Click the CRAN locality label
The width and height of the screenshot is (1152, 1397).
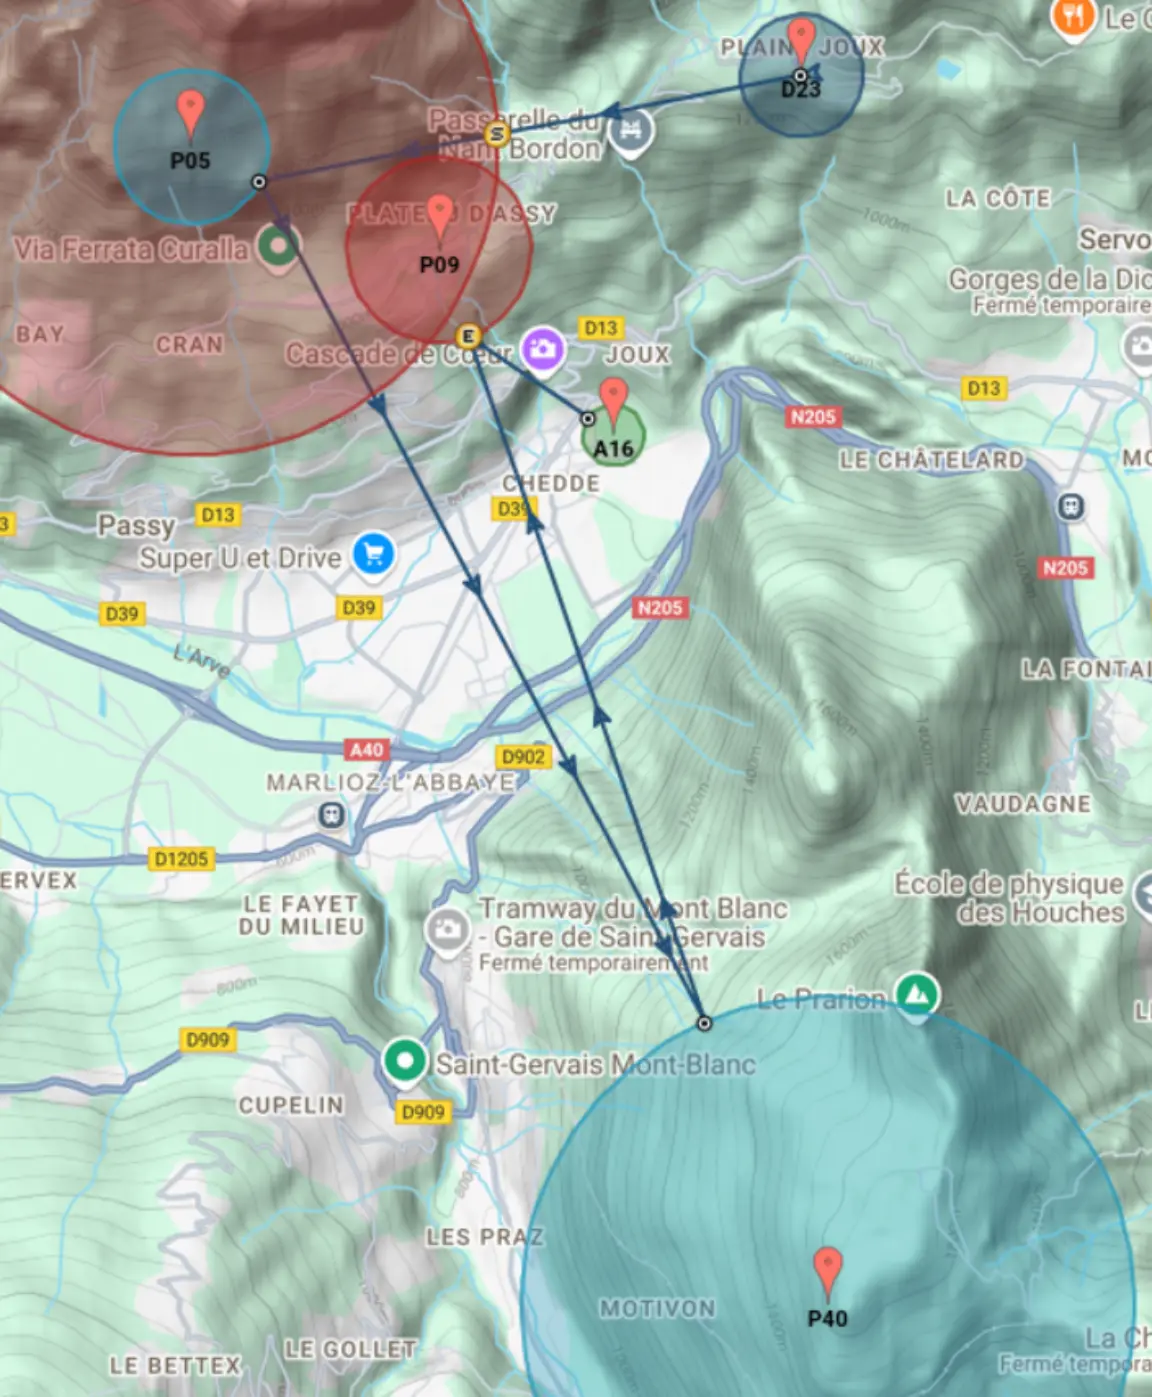pos(189,345)
